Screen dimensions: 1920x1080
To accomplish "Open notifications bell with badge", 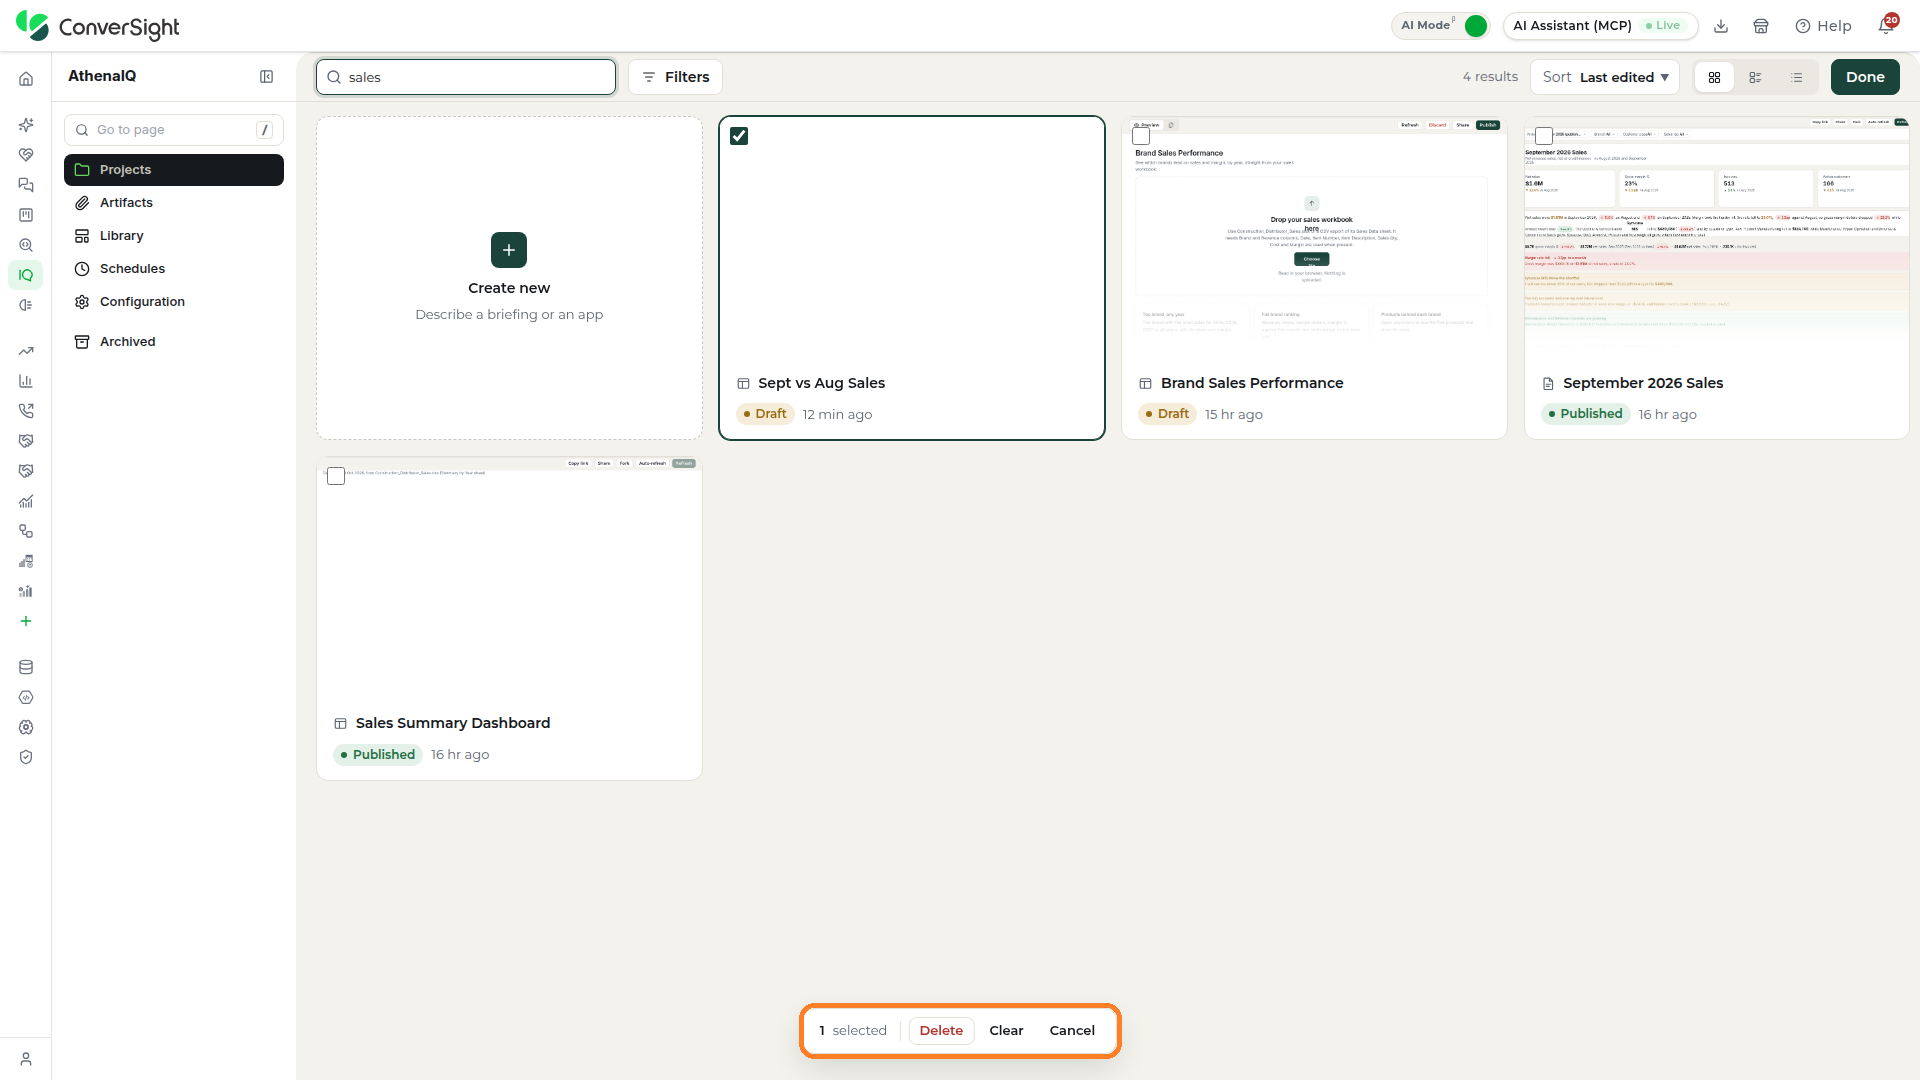I will pyautogui.click(x=1886, y=25).
